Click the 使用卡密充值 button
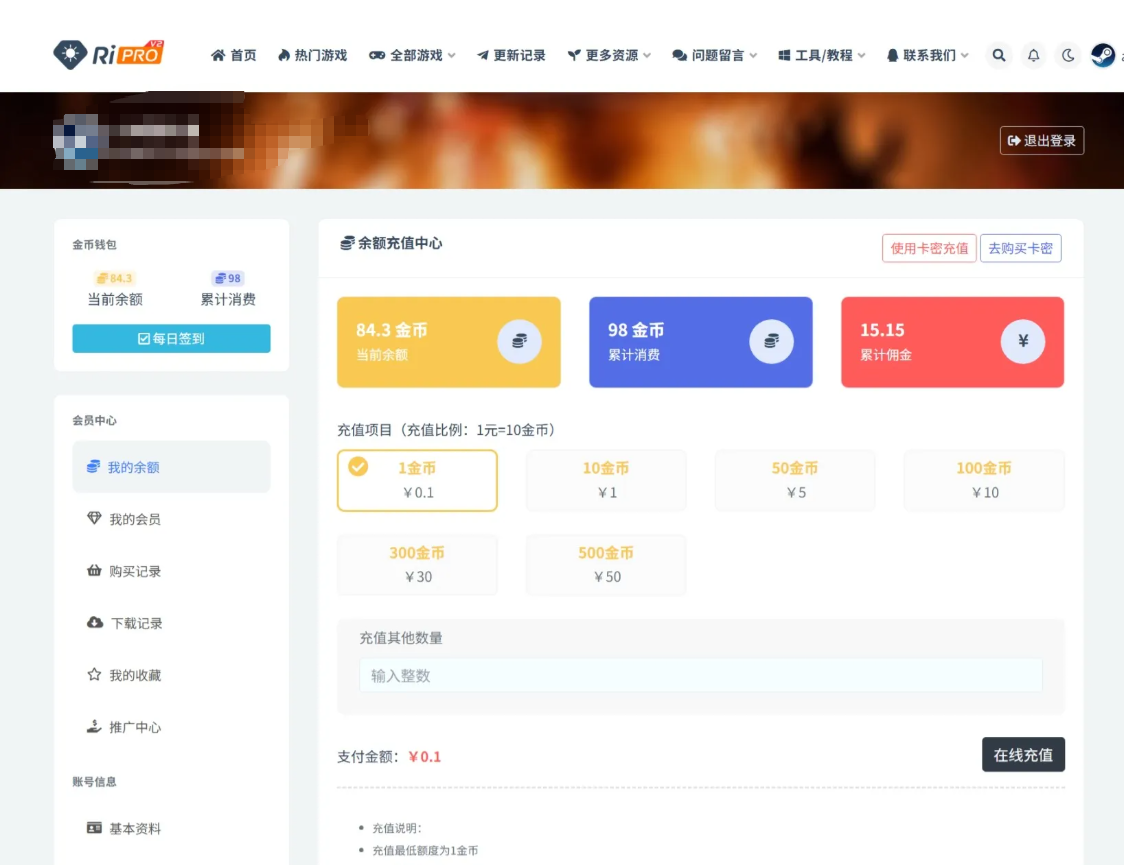Viewport: 1124px width, 865px height. 929,248
